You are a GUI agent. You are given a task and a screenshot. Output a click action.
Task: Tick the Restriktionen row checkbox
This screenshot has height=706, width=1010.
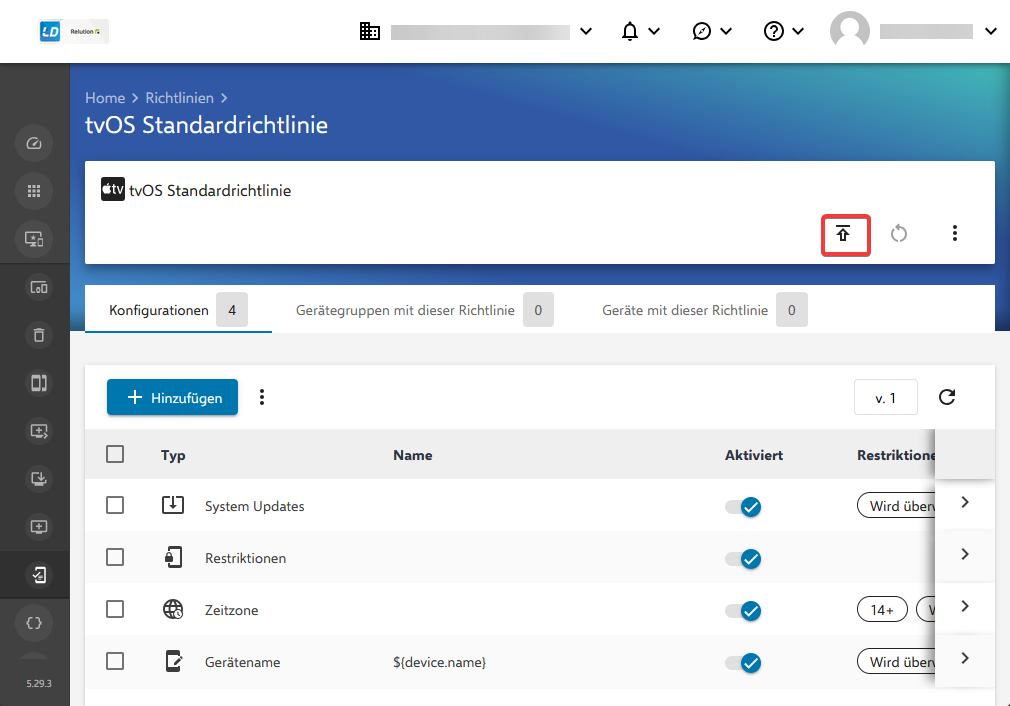tap(115, 557)
